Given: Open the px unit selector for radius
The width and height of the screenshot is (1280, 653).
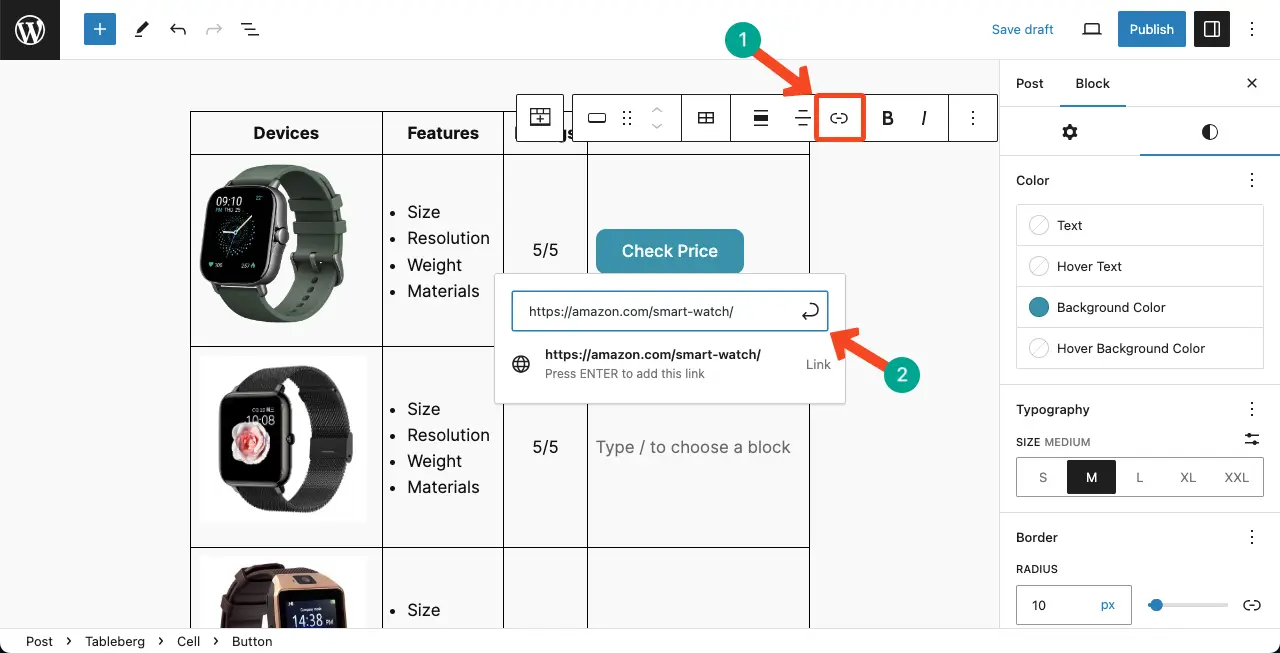Looking at the screenshot, I should click(1108, 605).
